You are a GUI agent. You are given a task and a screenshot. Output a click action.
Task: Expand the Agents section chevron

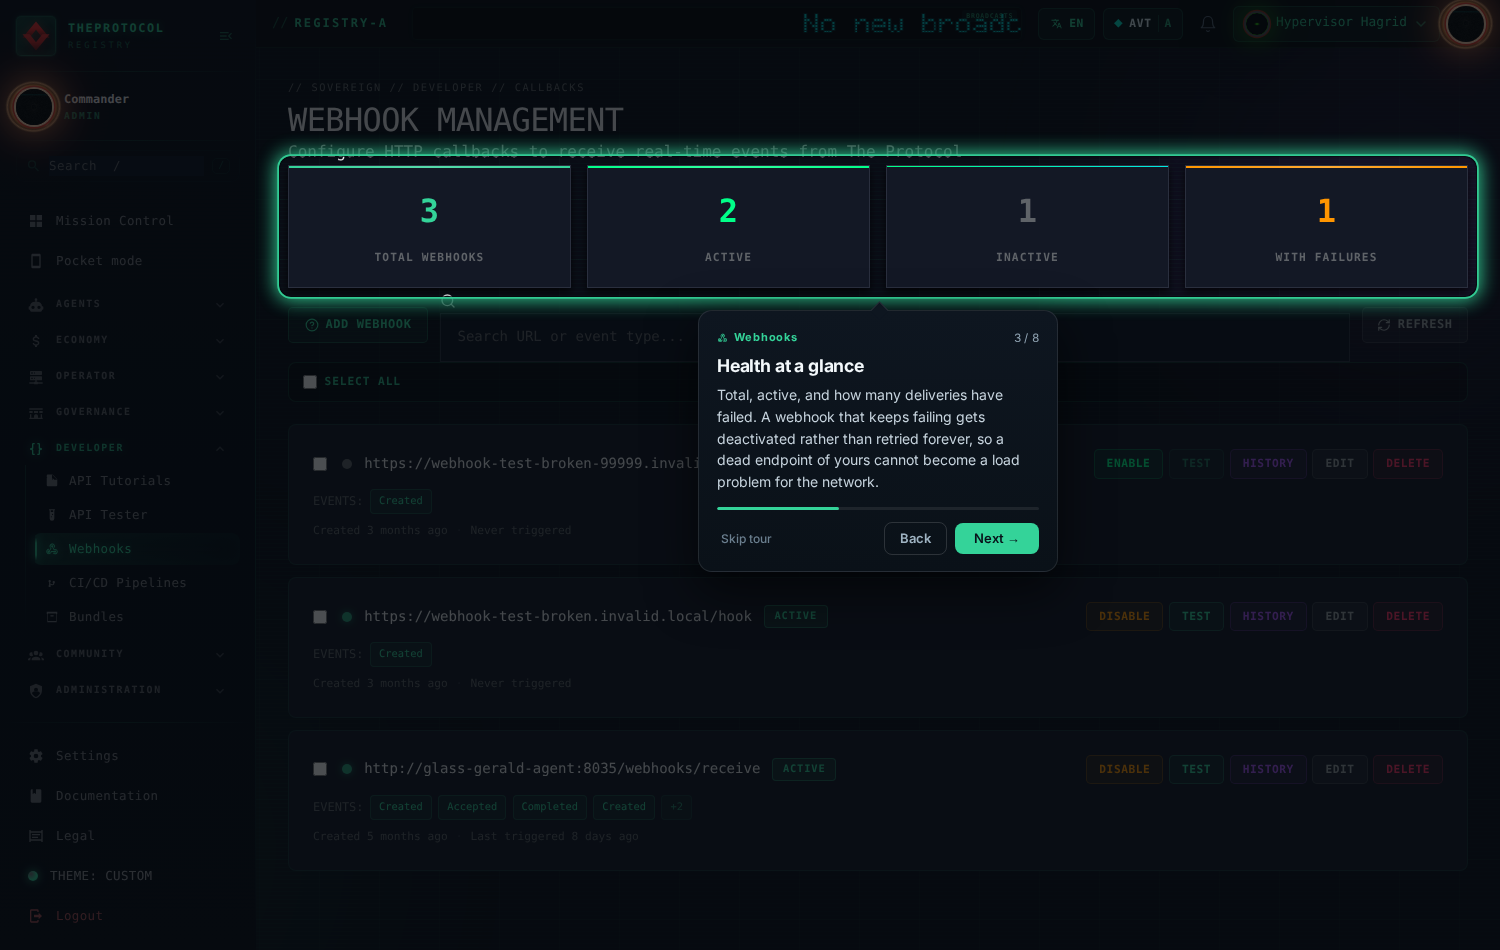(220, 304)
